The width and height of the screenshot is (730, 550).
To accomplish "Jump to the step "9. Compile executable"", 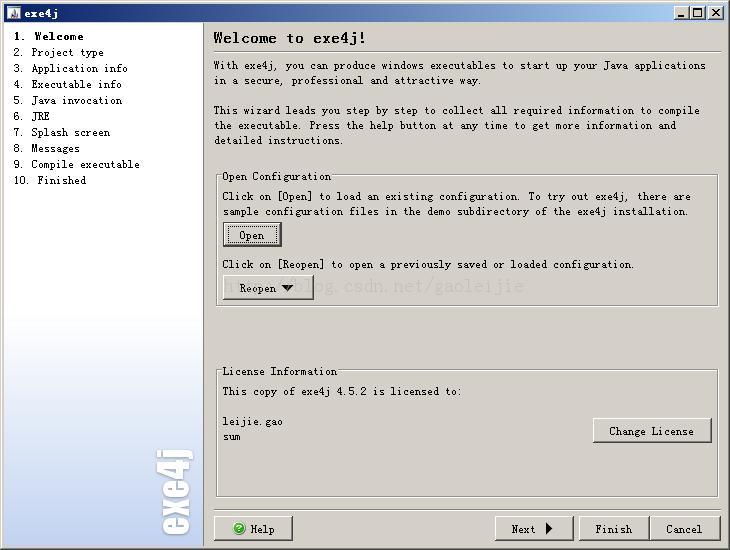I will click(76, 164).
